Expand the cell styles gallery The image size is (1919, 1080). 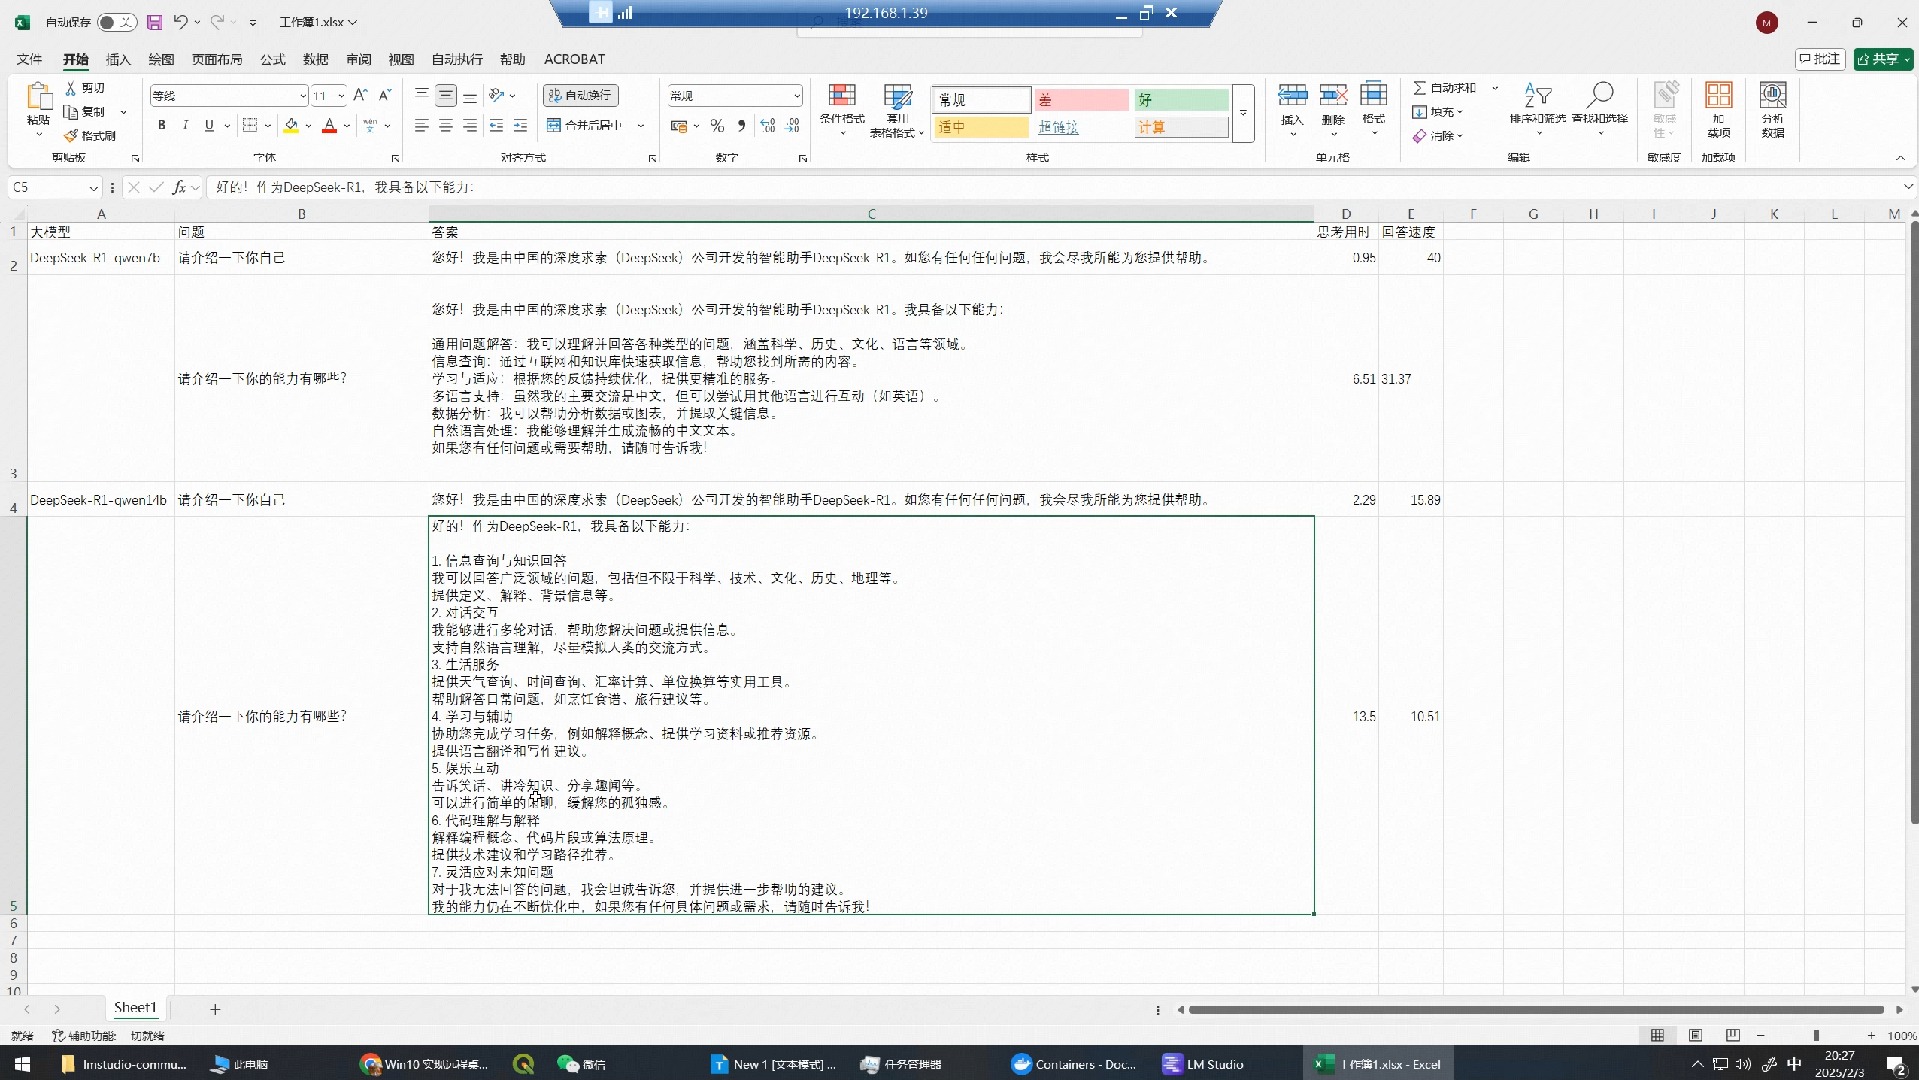pos(1243,113)
